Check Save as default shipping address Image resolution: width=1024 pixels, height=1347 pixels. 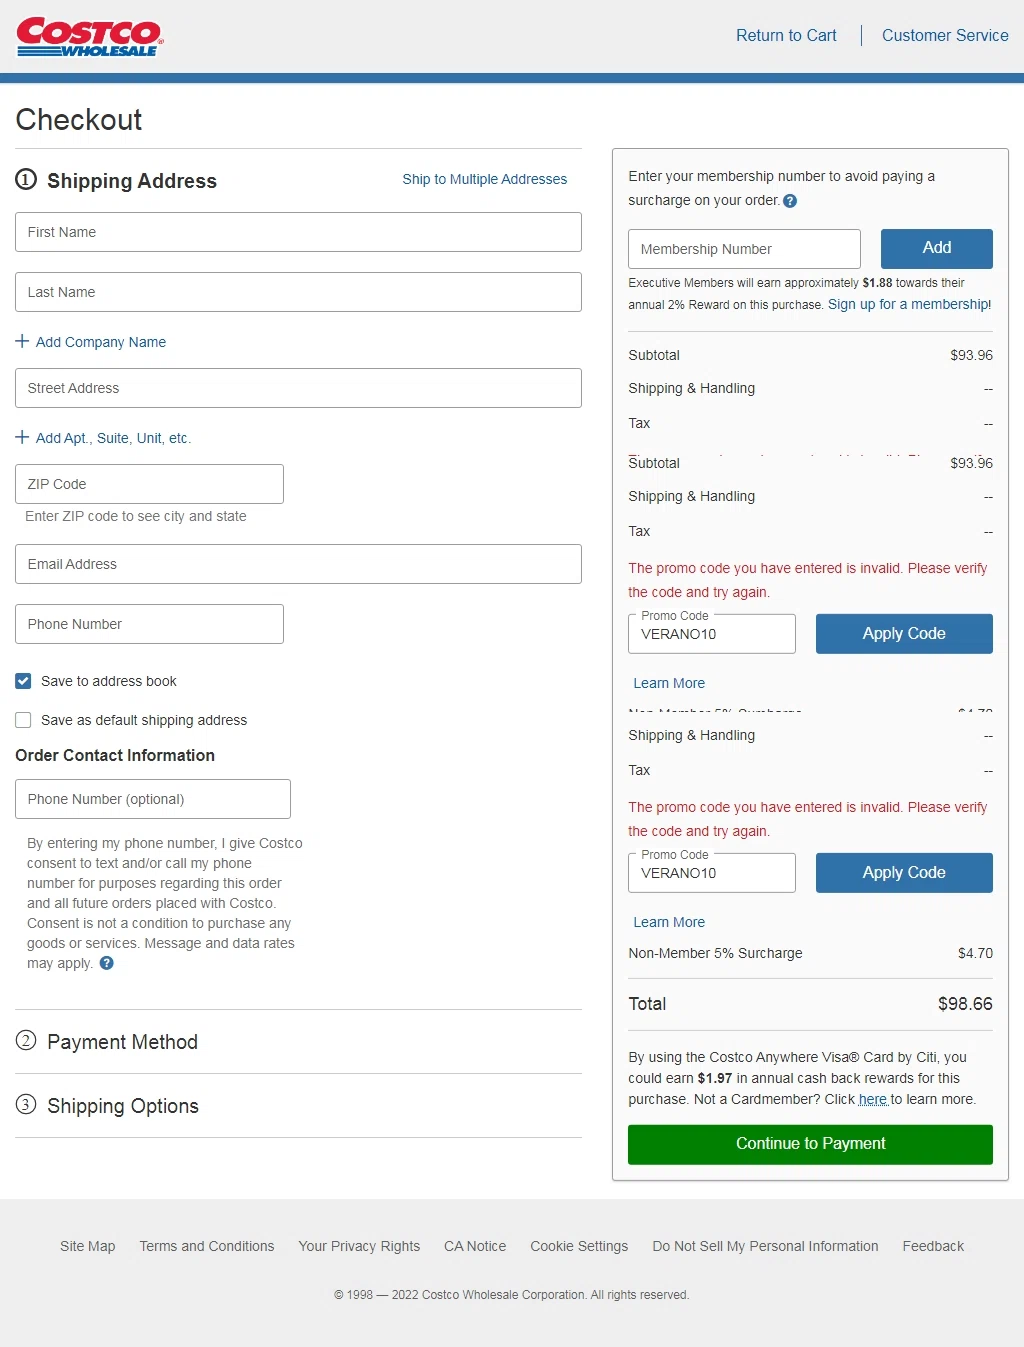[23, 720]
